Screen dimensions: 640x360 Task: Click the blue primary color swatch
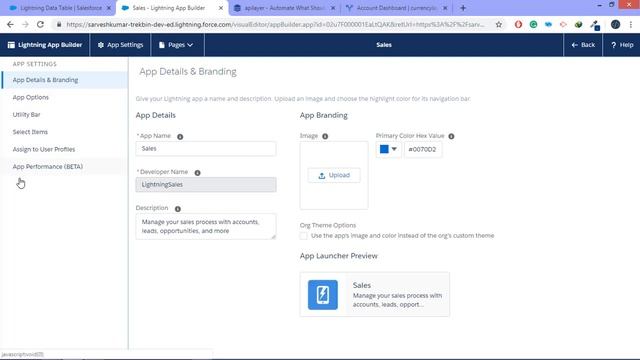[x=384, y=149]
